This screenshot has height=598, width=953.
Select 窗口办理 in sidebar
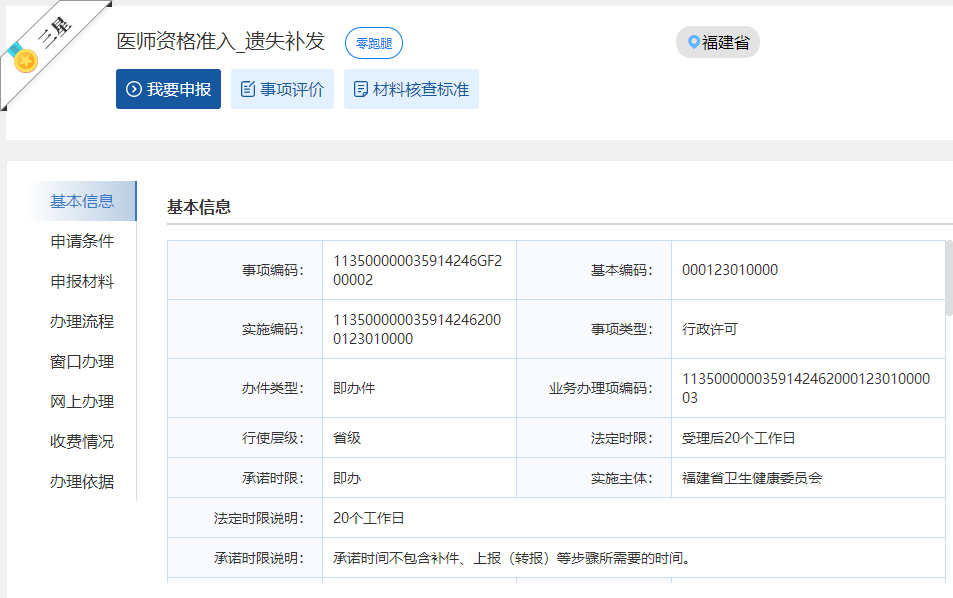[x=82, y=361]
